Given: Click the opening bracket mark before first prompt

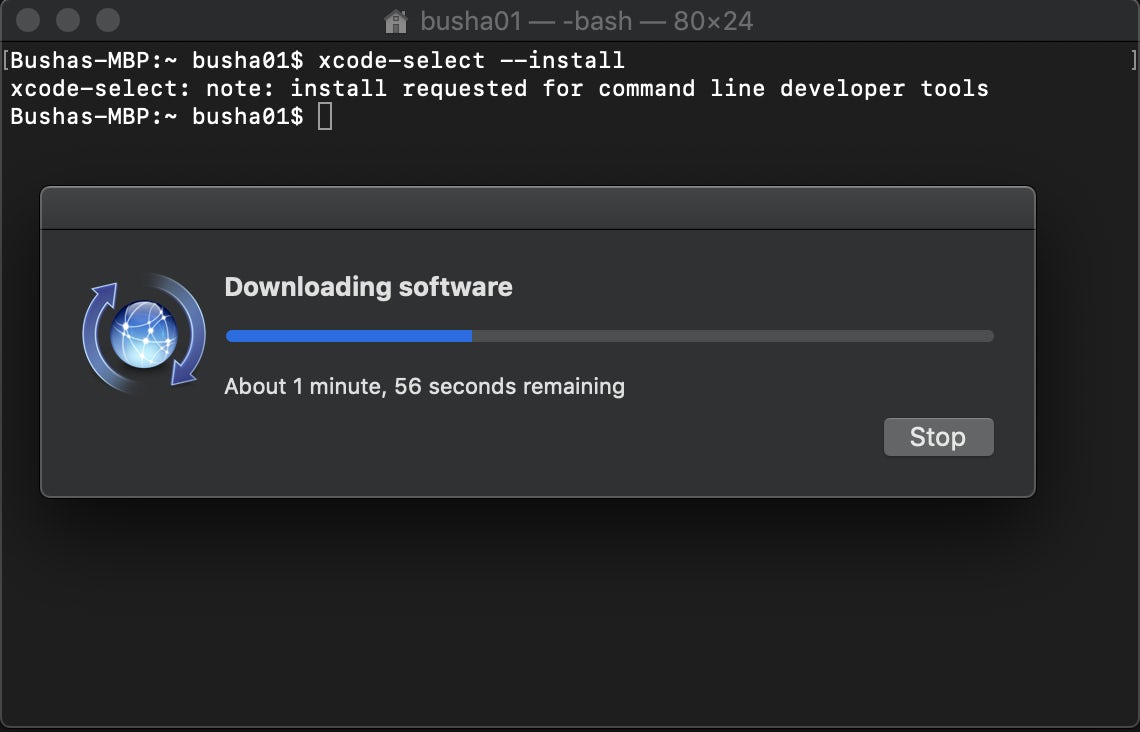Looking at the screenshot, I should click(6, 61).
